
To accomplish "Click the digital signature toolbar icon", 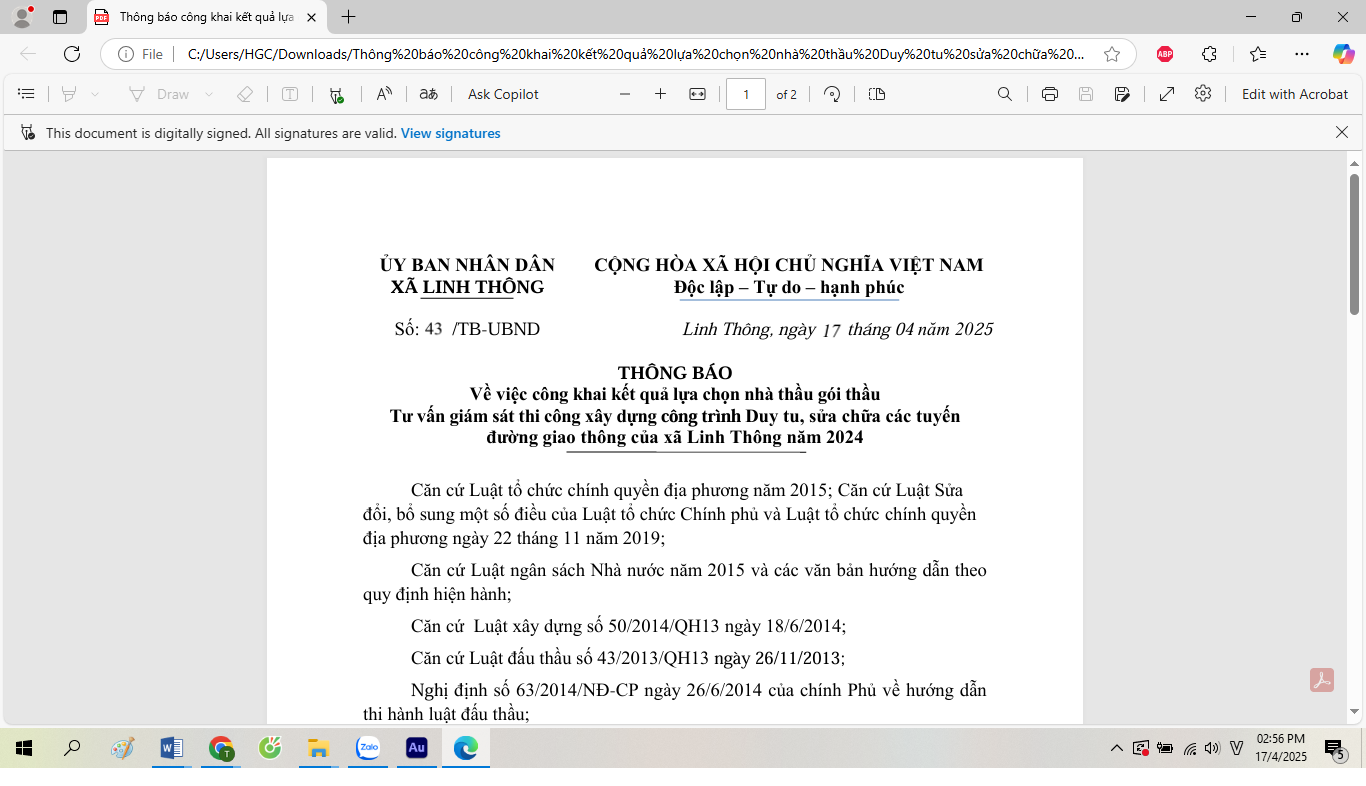I will coord(337,95).
